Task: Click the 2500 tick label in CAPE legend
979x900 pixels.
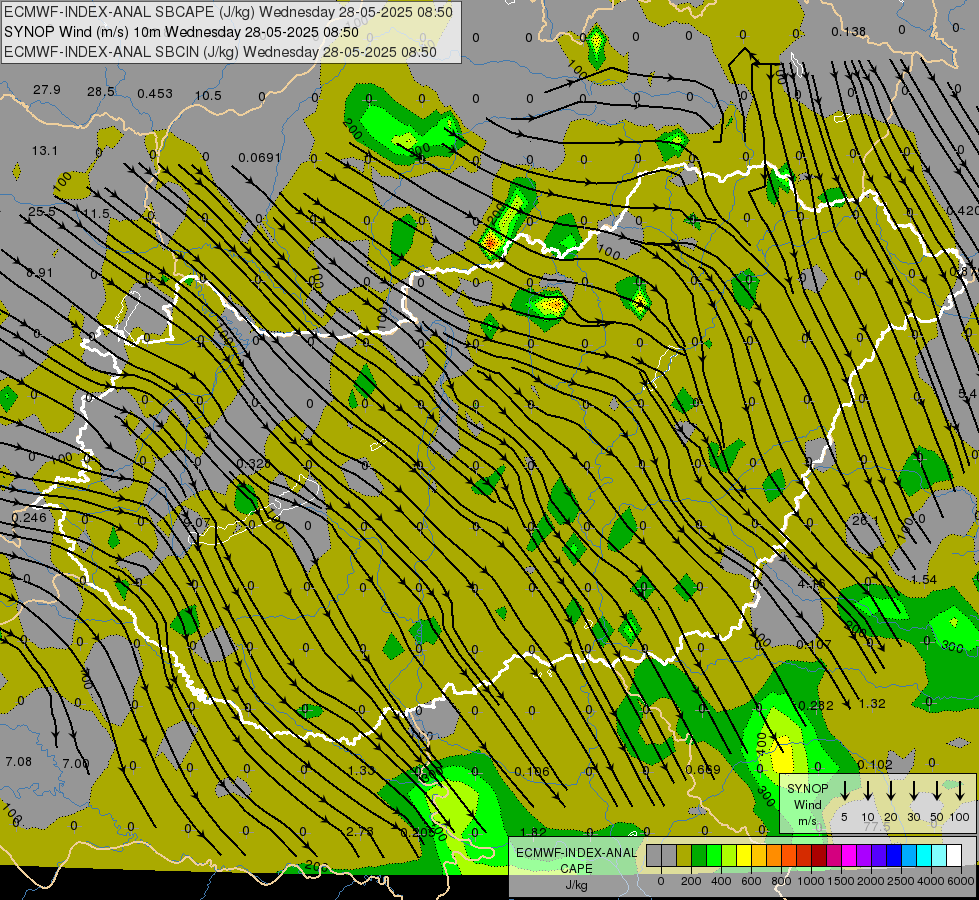Action: click(901, 881)
